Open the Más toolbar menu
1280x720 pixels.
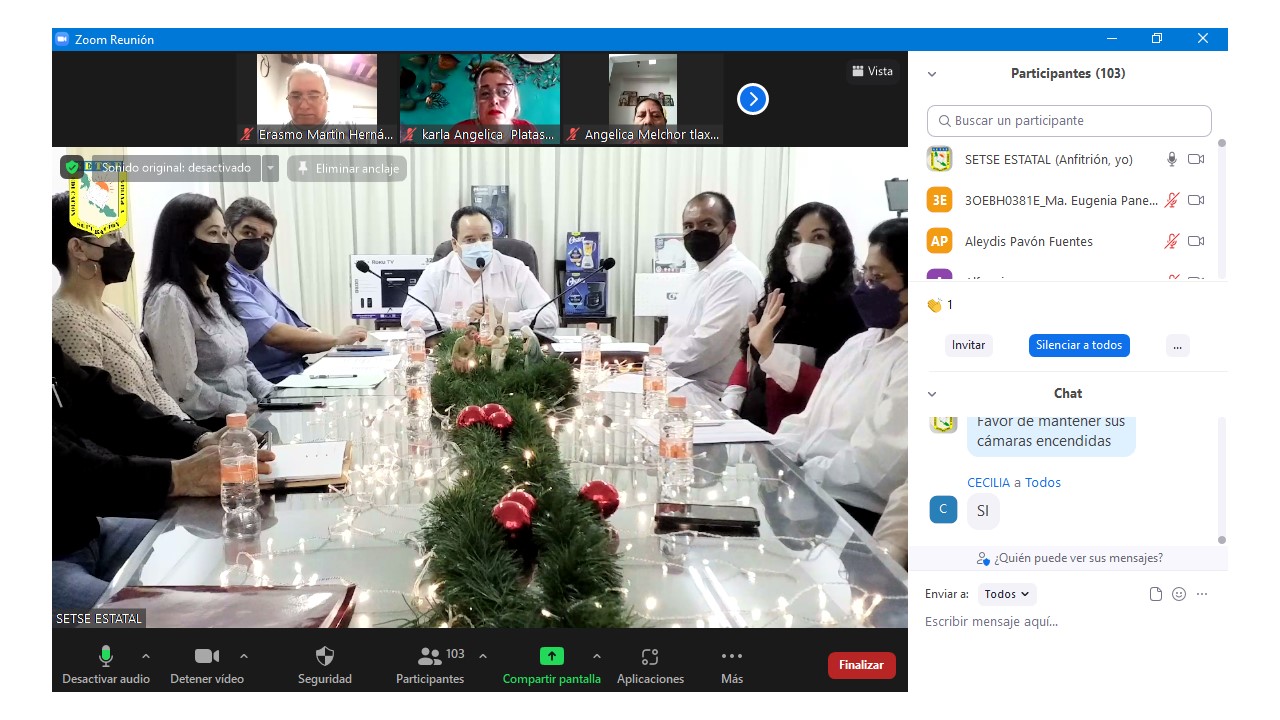732,666
